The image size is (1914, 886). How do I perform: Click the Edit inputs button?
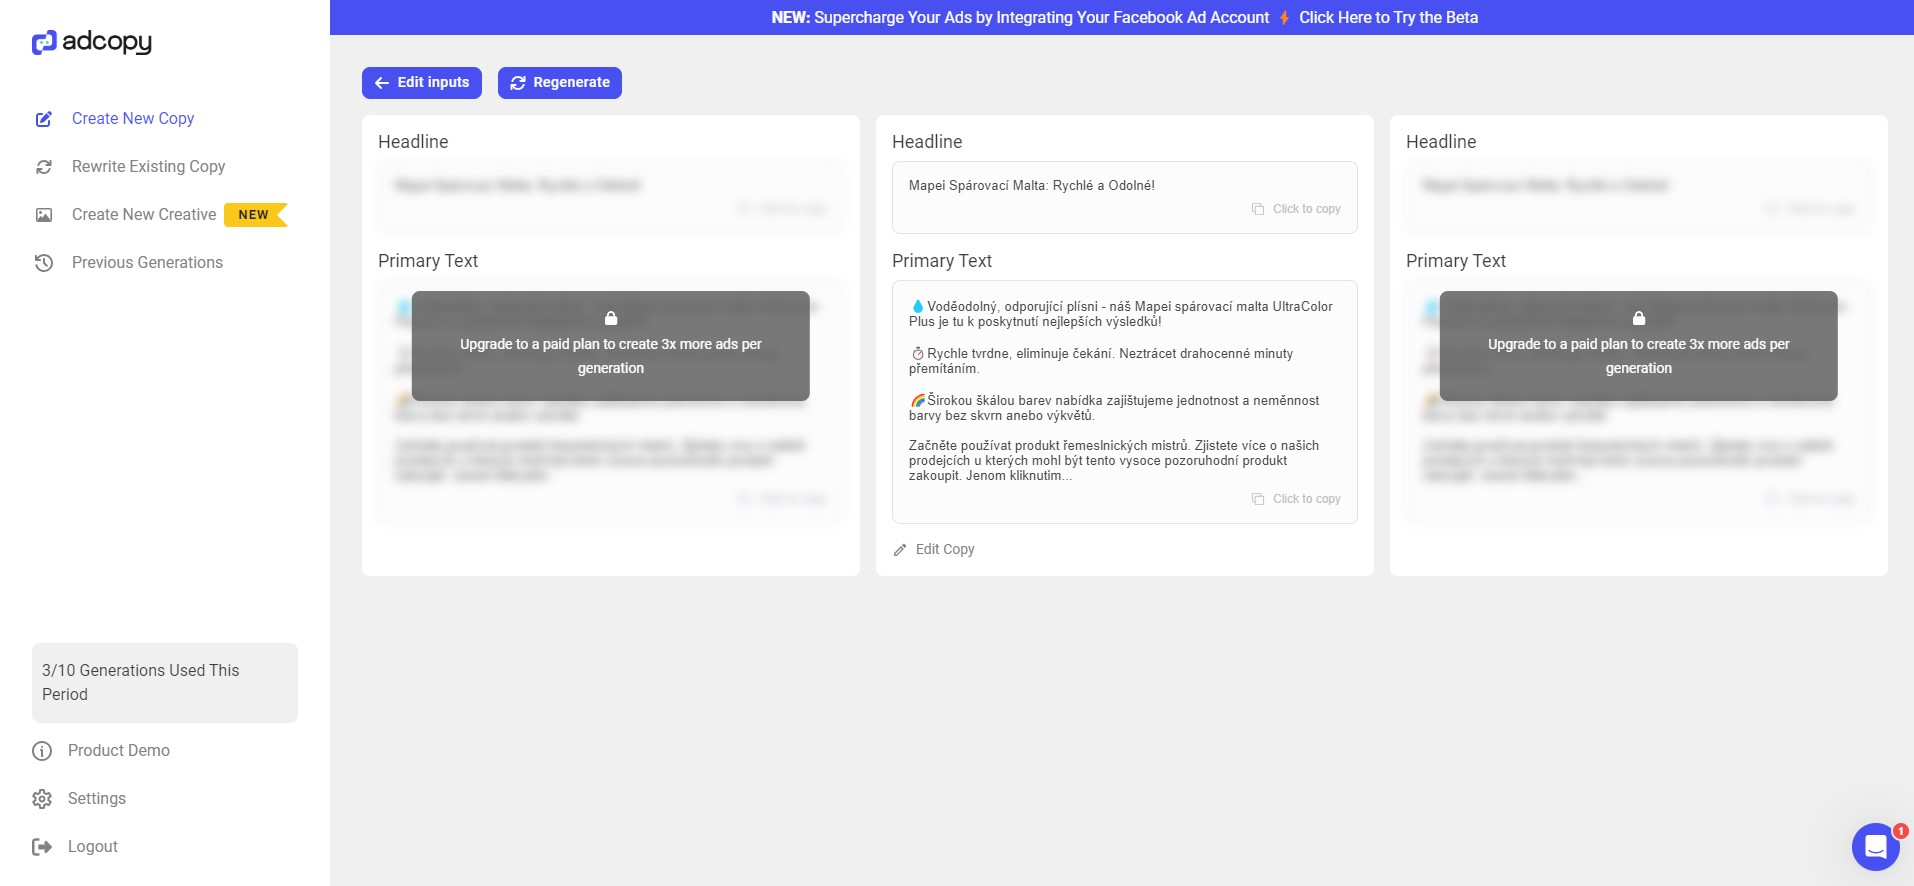point(422,83)
